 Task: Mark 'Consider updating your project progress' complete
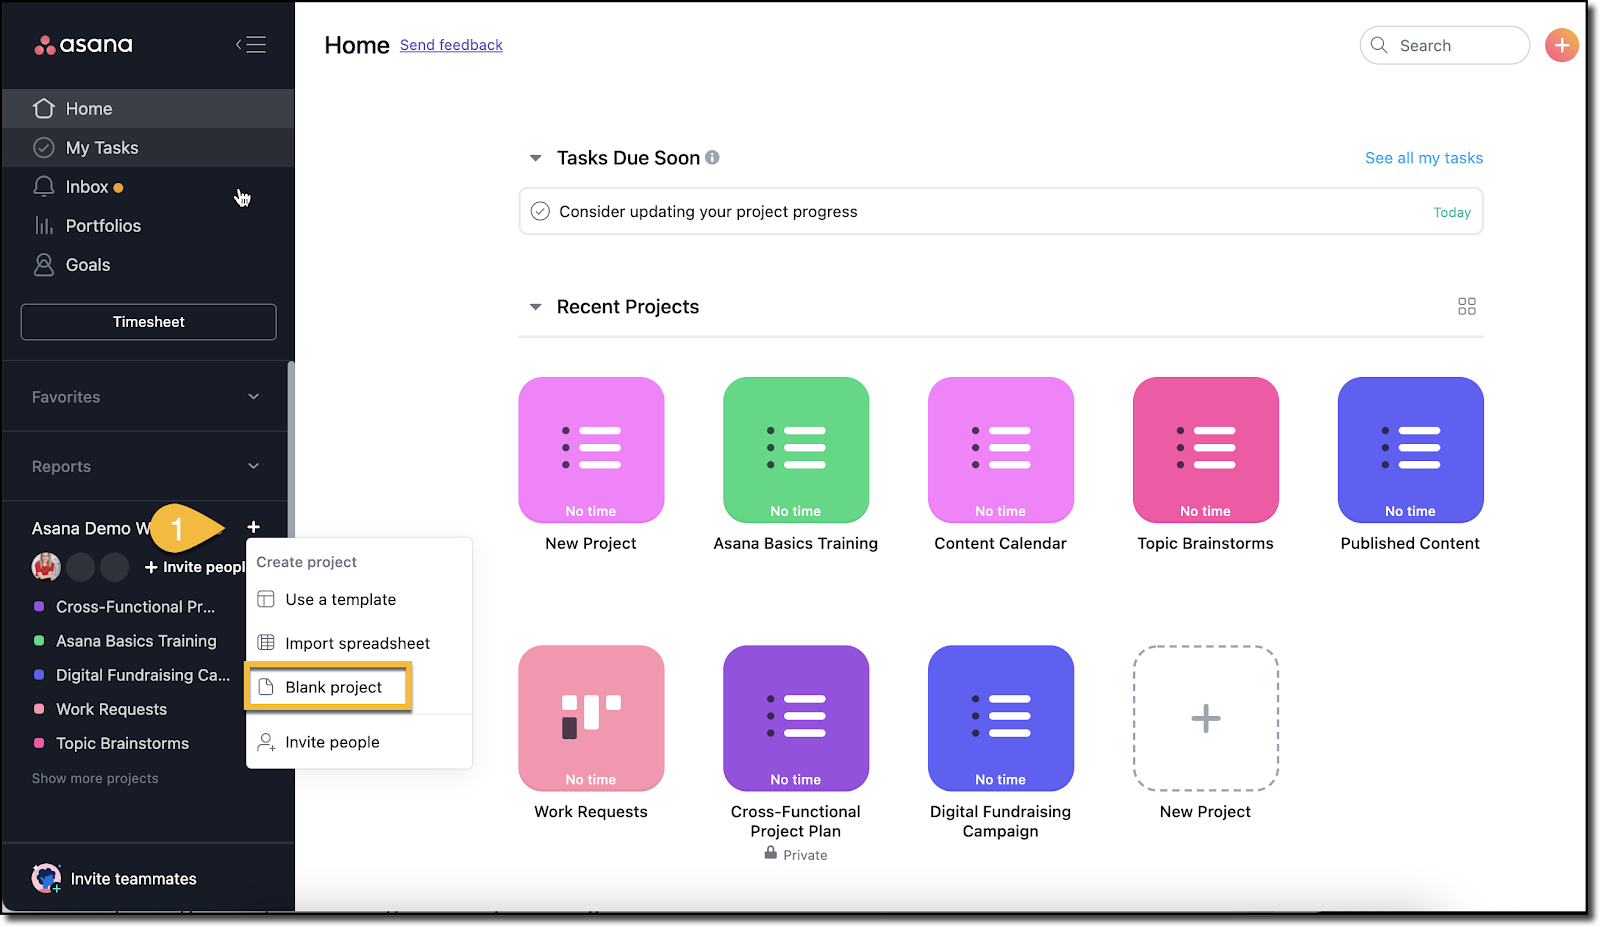click(x=540, y=211)
